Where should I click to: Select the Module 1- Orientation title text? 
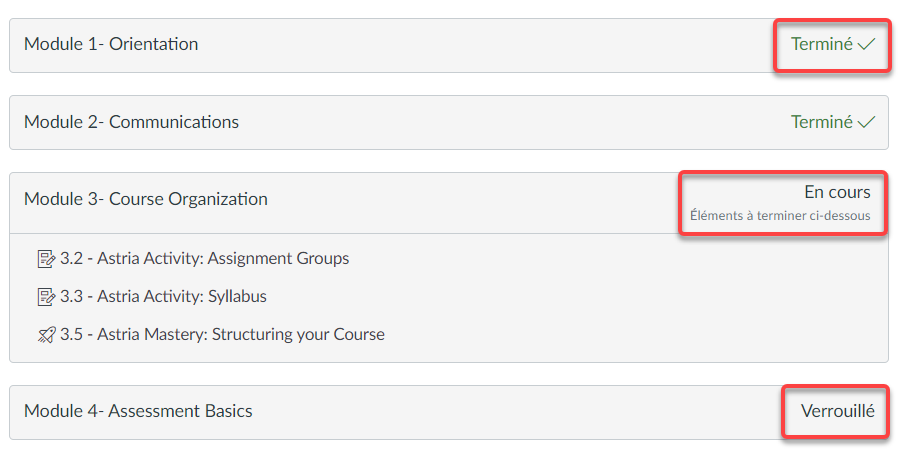111,44
